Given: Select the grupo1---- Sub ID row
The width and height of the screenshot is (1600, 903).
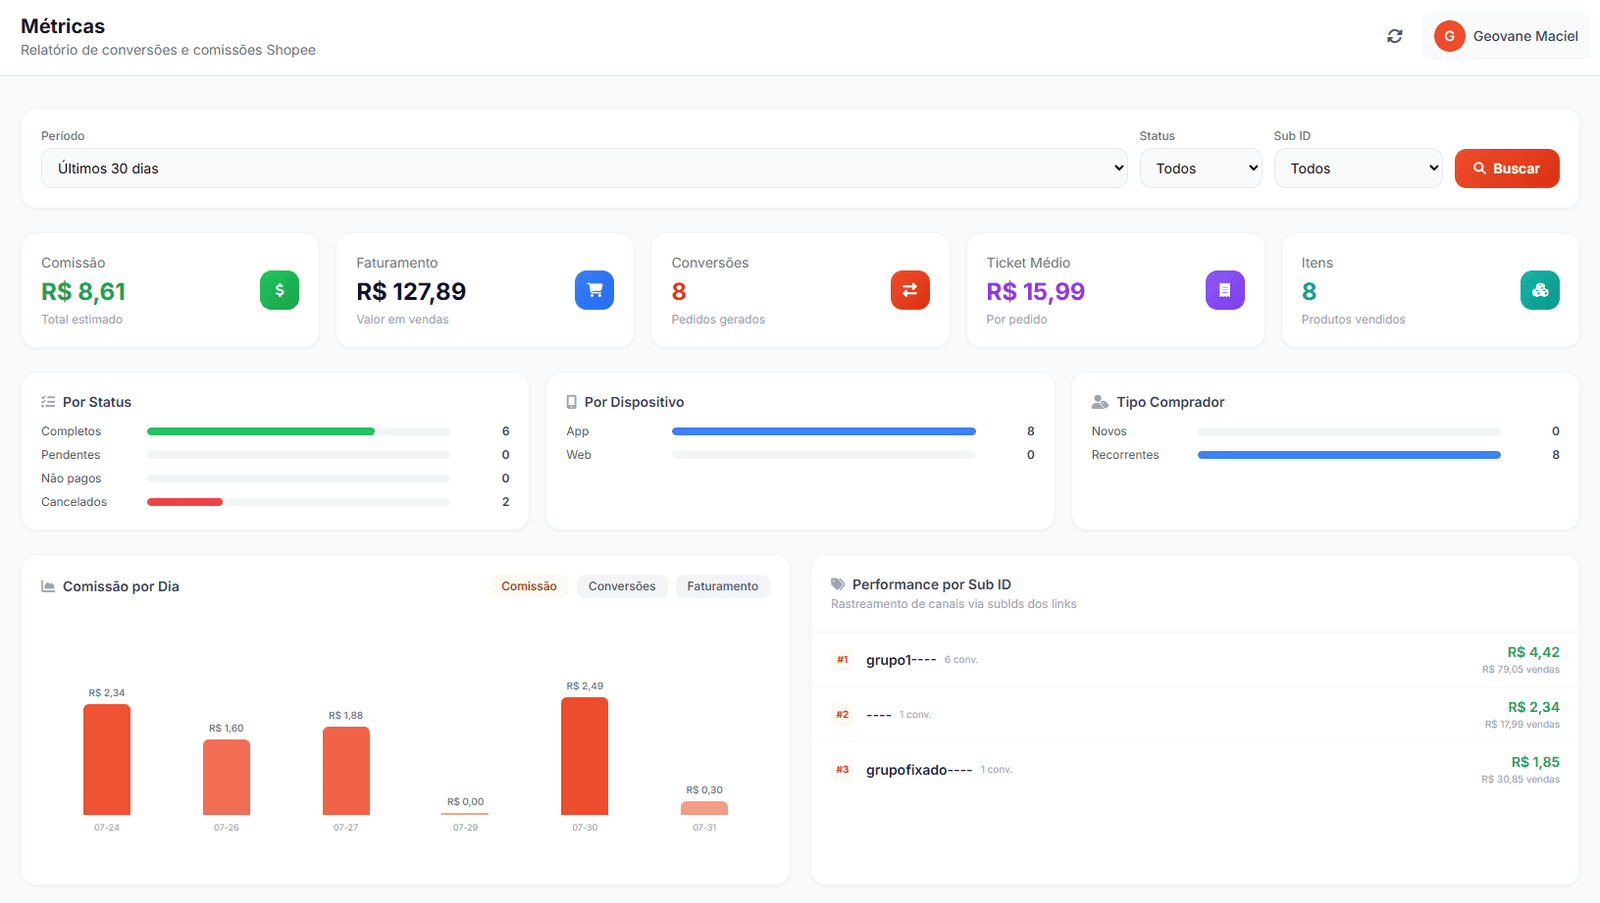Looking at the screenshot, I should point(1195,660).
